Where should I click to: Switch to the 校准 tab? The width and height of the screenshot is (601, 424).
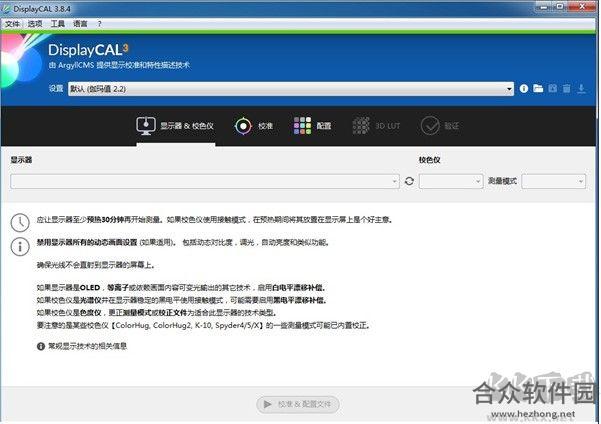[253, 126]
